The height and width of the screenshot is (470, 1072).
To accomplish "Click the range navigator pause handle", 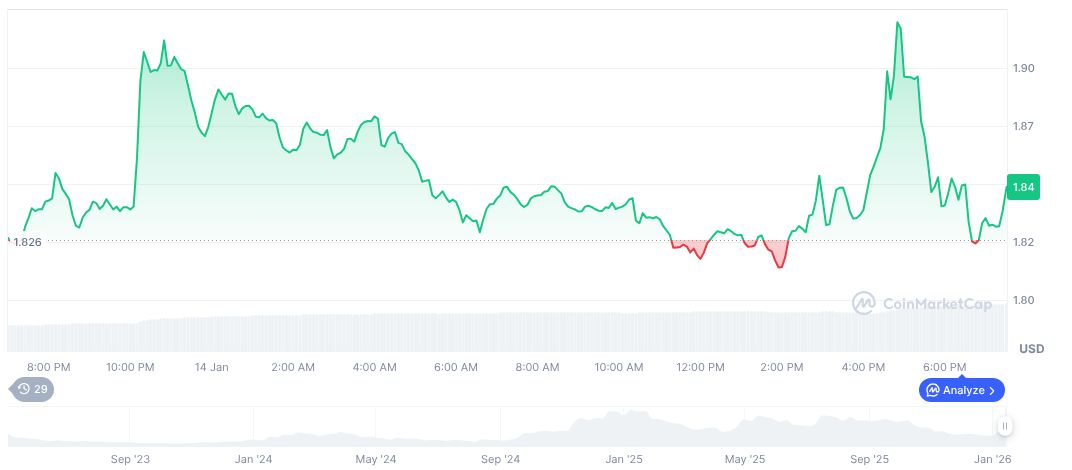I will coord(1005,426).
